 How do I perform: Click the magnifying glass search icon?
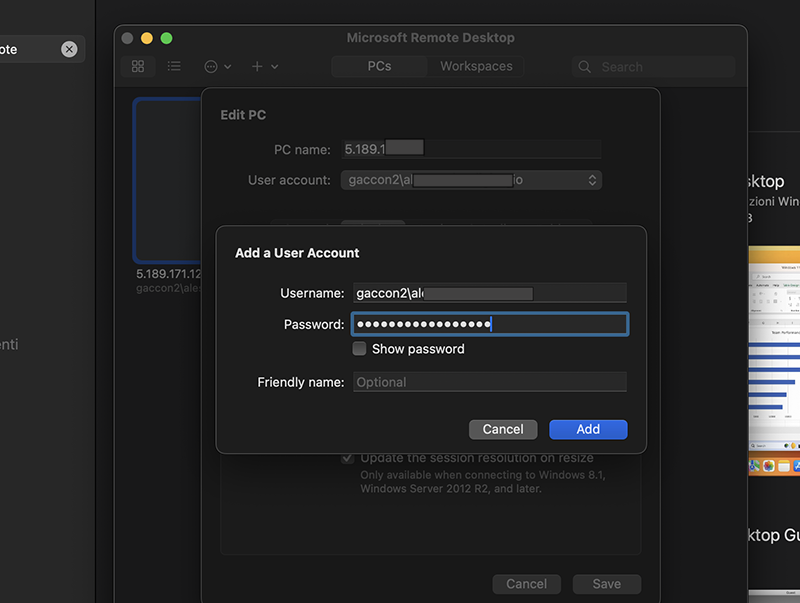tap(584, 67)
